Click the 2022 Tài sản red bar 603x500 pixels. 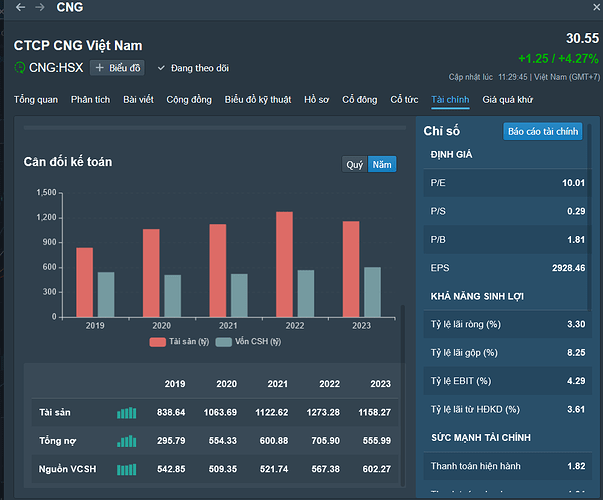pos(284,264)
